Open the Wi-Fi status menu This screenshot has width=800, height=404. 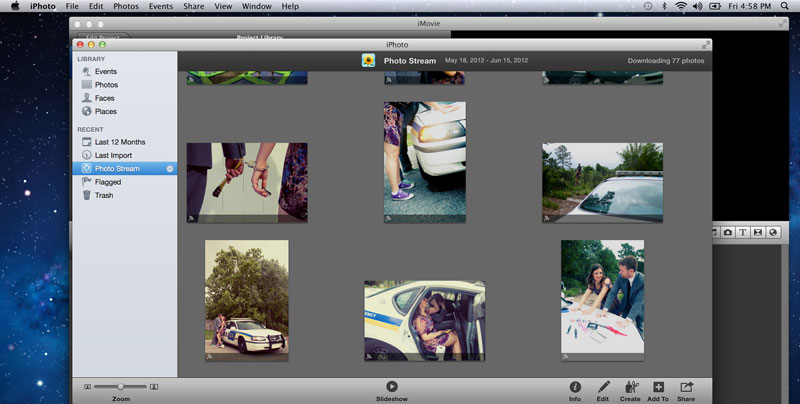[x=681, y=6]
